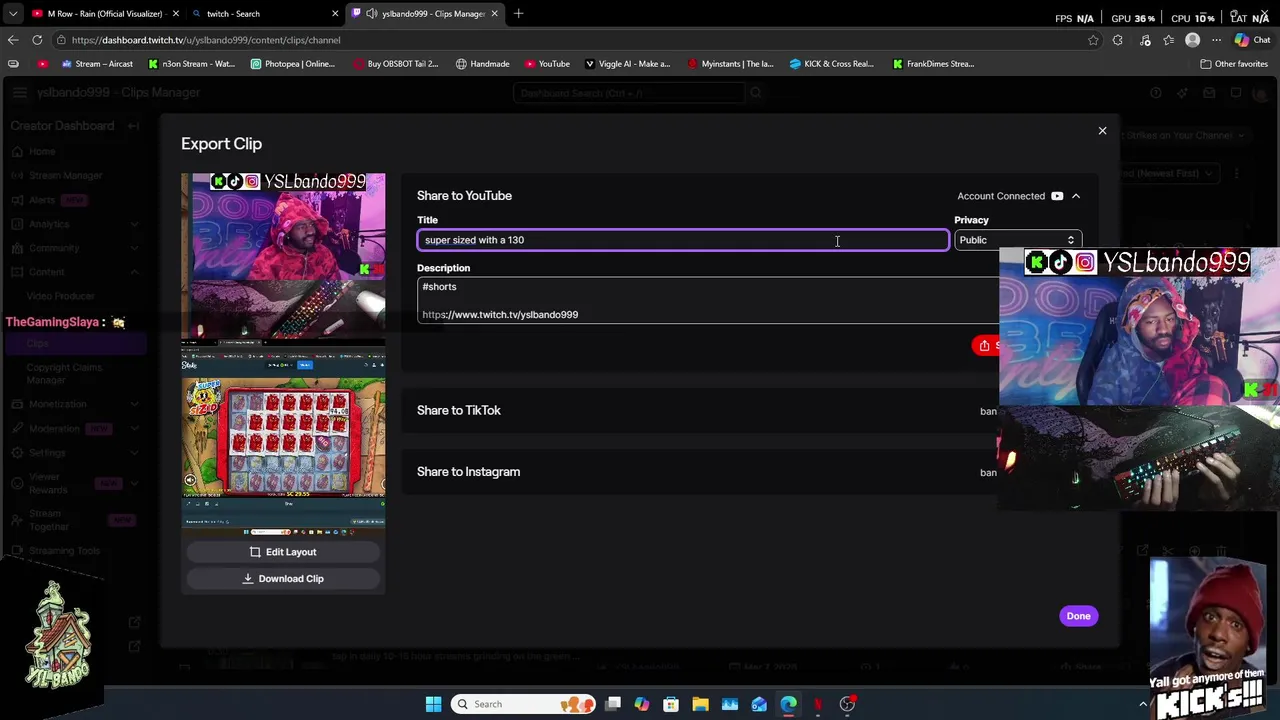Open the KICK & Cross Real bookmark

click(x=832, y=64)
